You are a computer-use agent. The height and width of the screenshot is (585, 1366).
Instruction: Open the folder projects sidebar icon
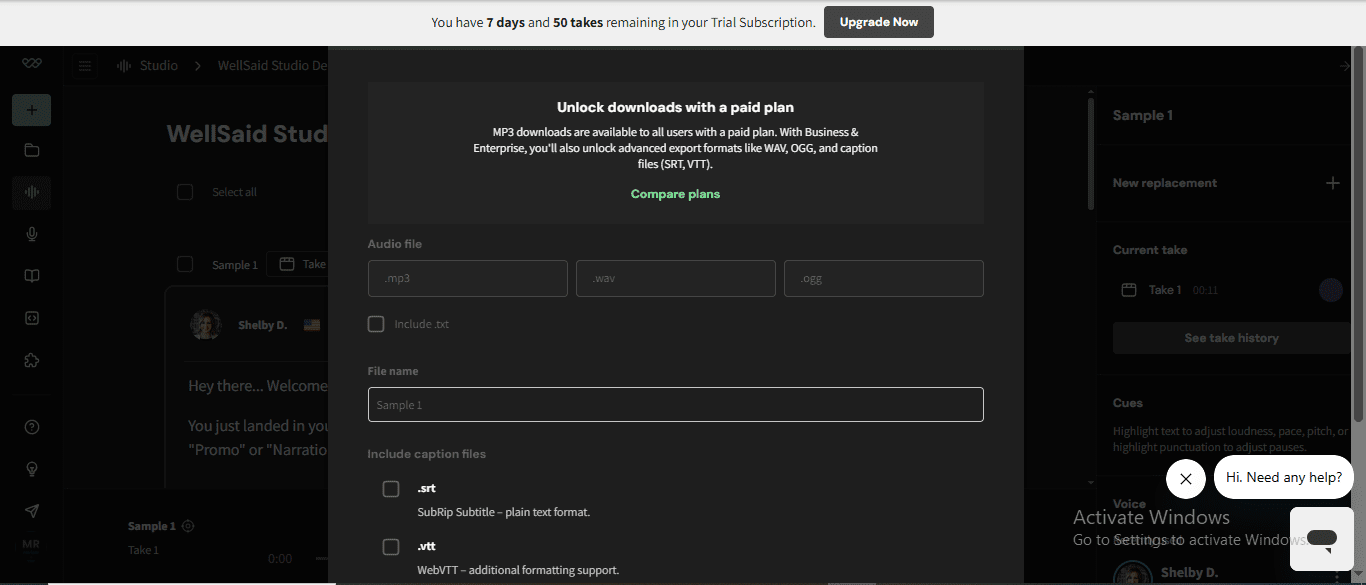(x=32, y=150)
